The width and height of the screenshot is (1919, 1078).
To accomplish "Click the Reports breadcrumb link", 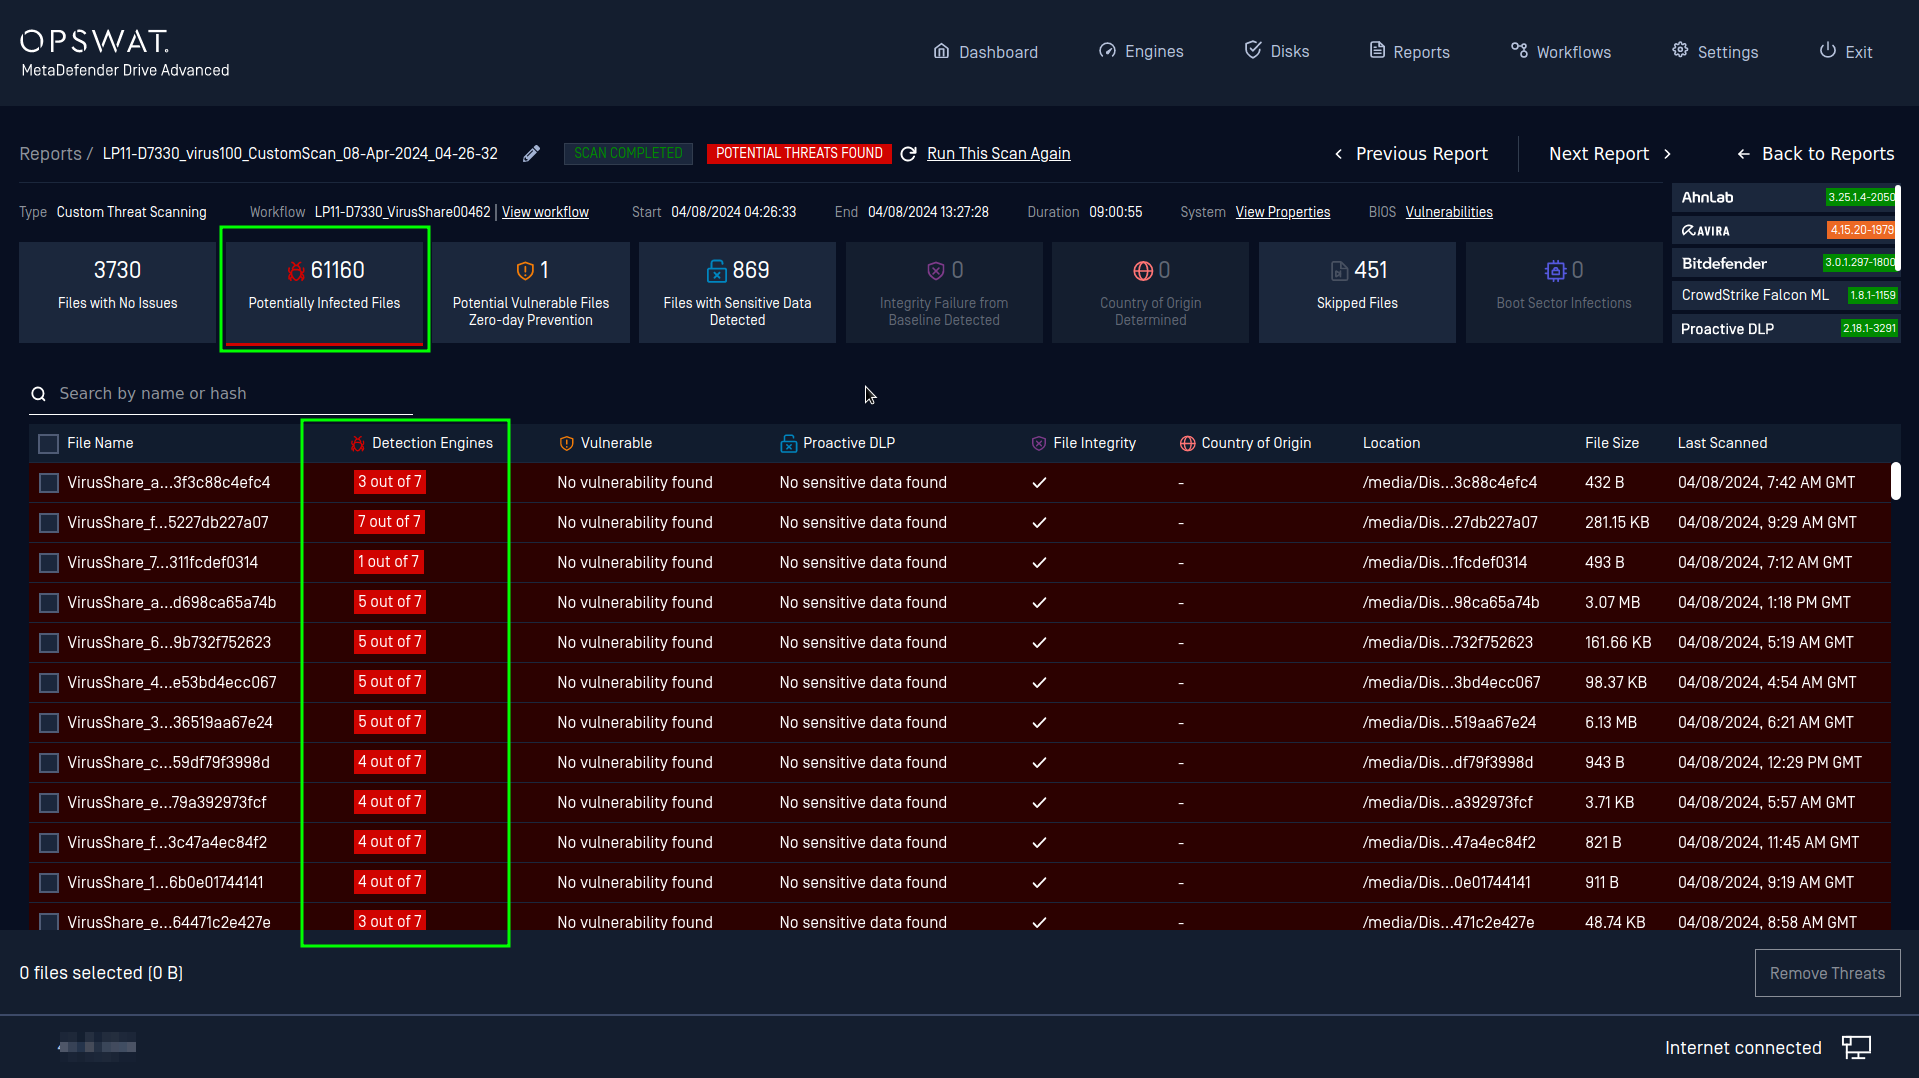I will (x=51, y=154).
